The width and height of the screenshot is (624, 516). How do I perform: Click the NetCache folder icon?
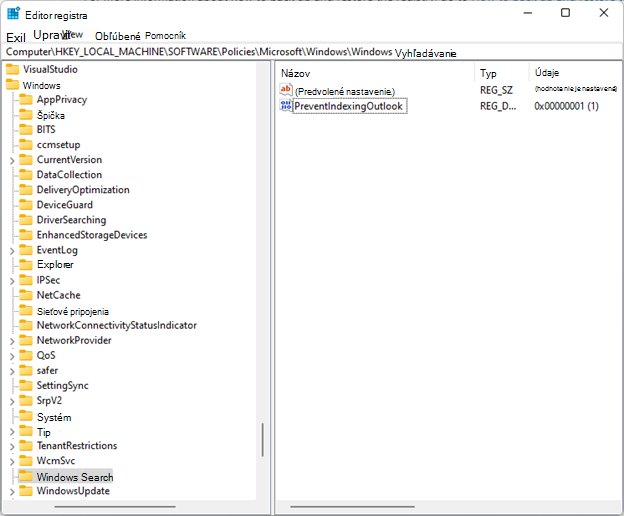[26, 295]
